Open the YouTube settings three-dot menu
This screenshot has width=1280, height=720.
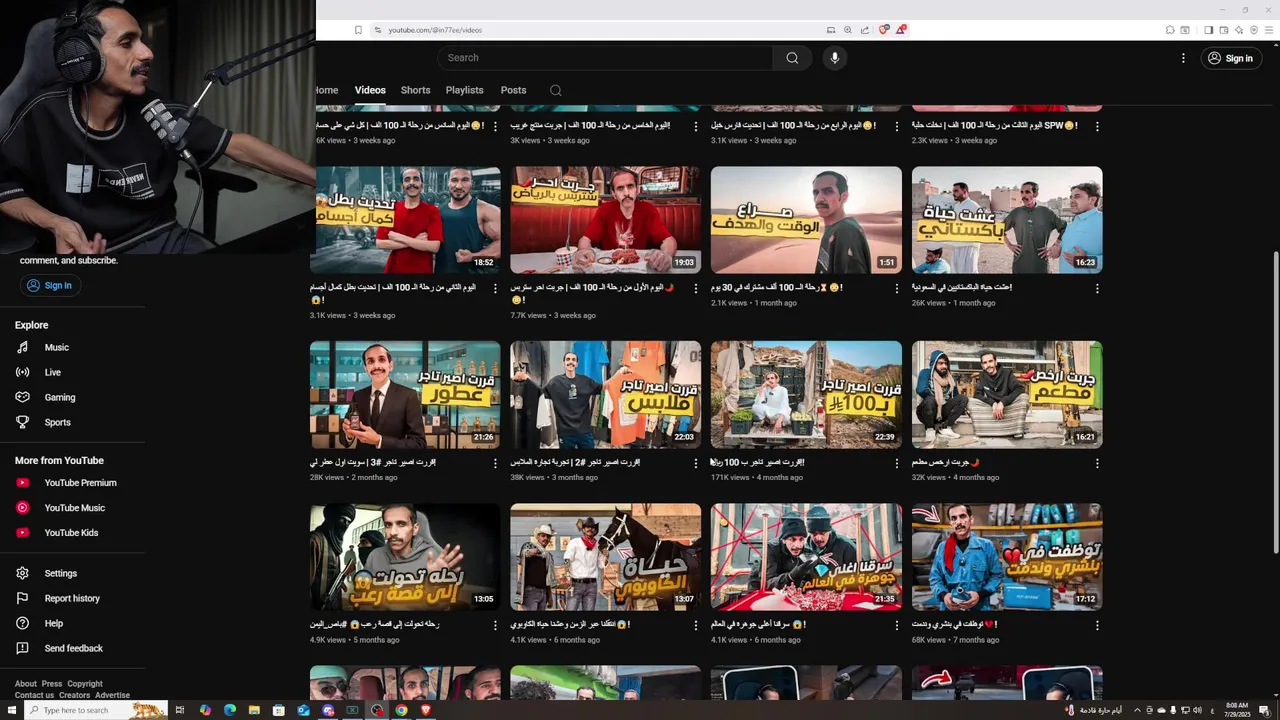click(x=1183, y=58)
